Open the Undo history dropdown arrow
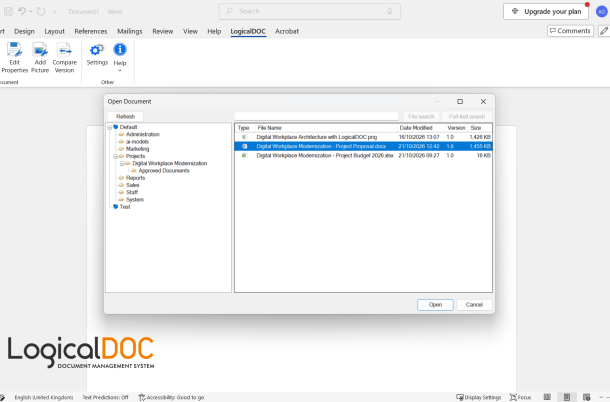Screen dimensions: 610x402 [30, 11]
